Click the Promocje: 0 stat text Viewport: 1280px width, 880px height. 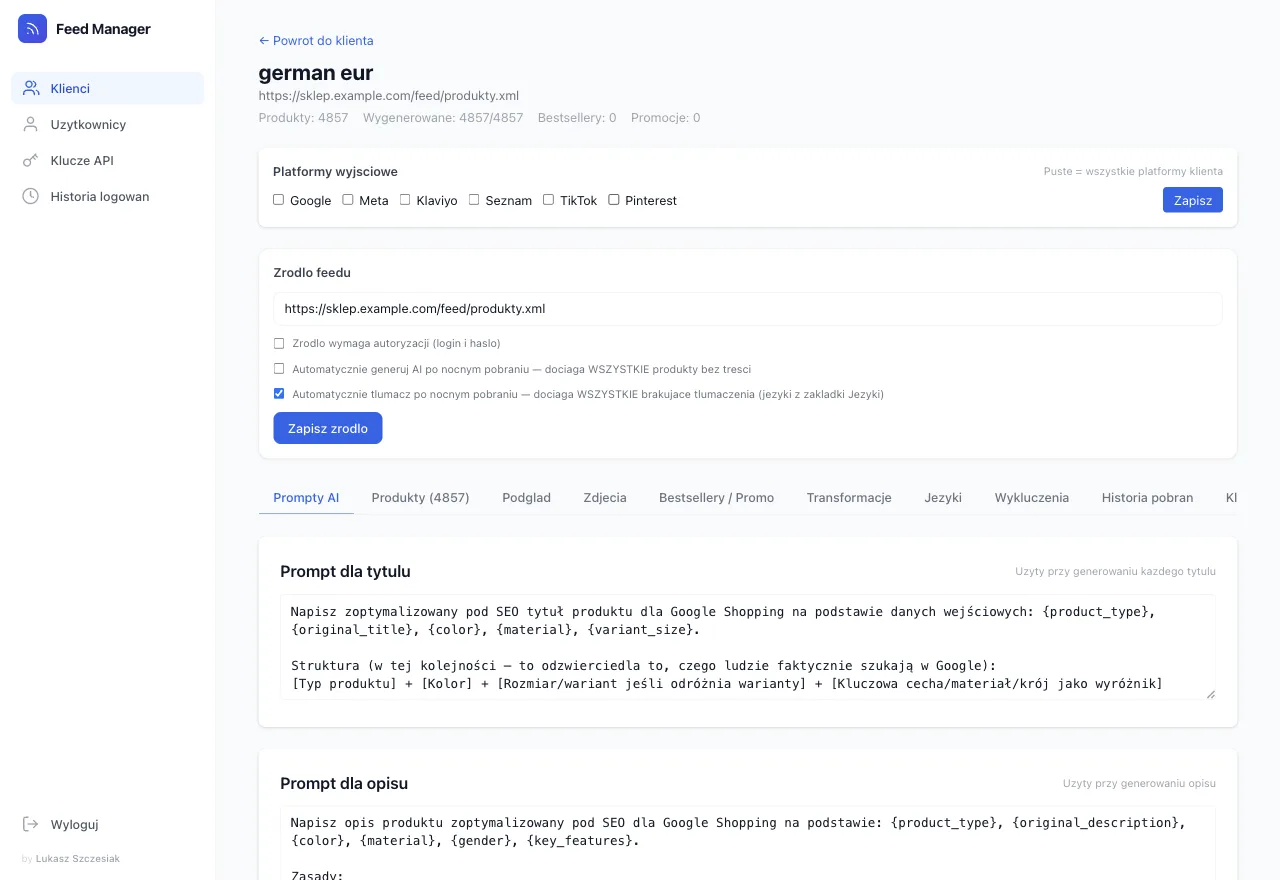click(666, 118)
